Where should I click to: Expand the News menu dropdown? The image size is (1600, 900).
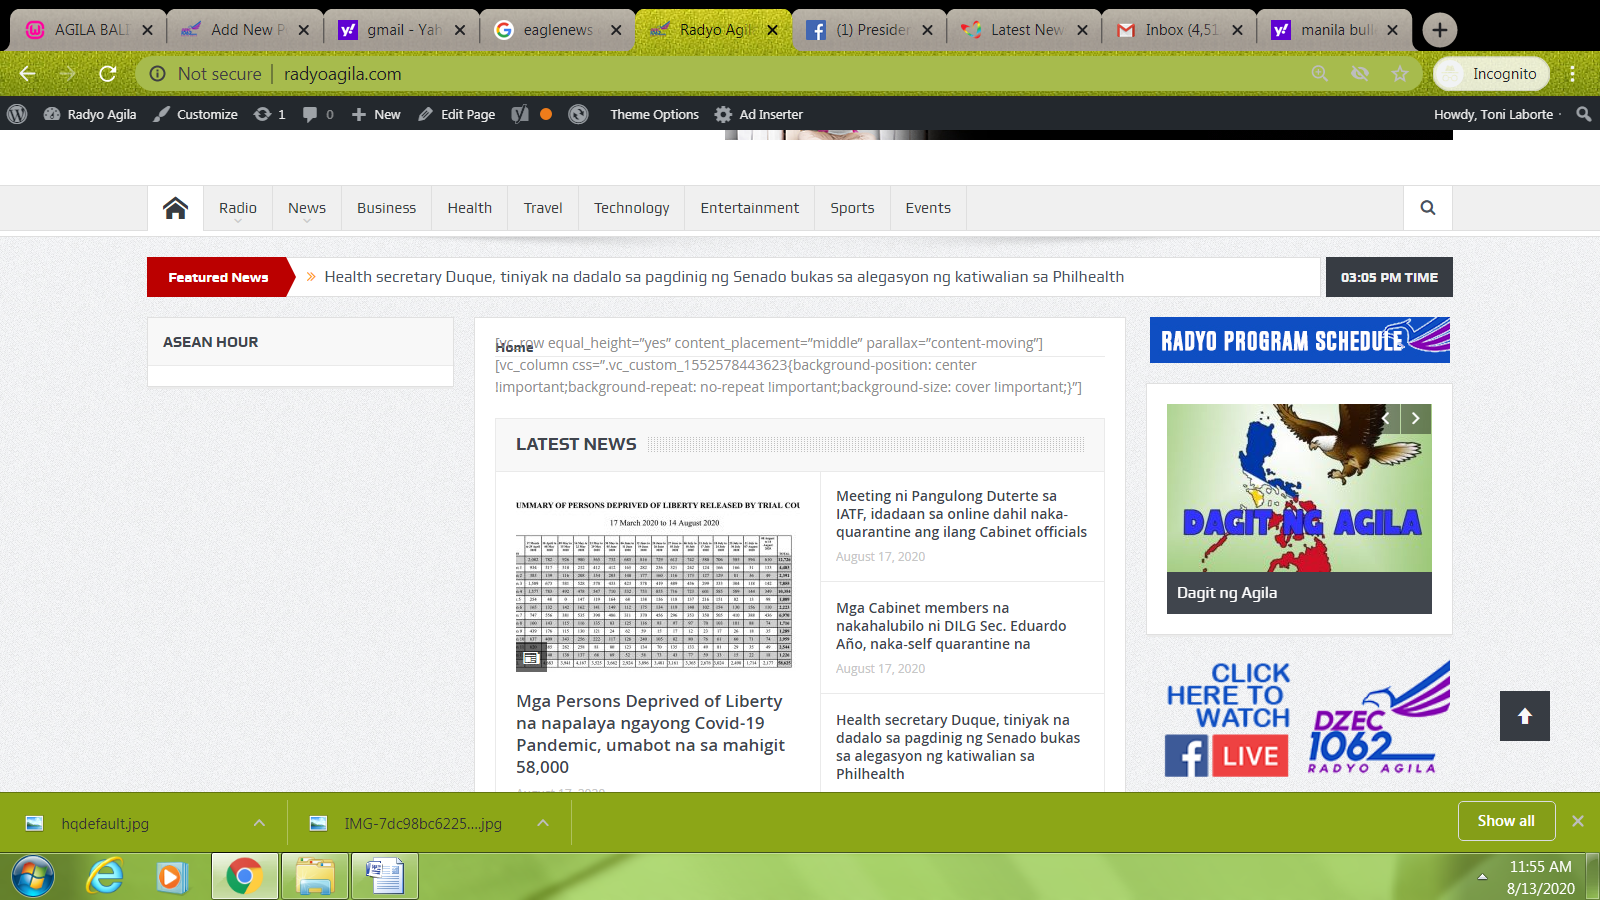point(307,209)
